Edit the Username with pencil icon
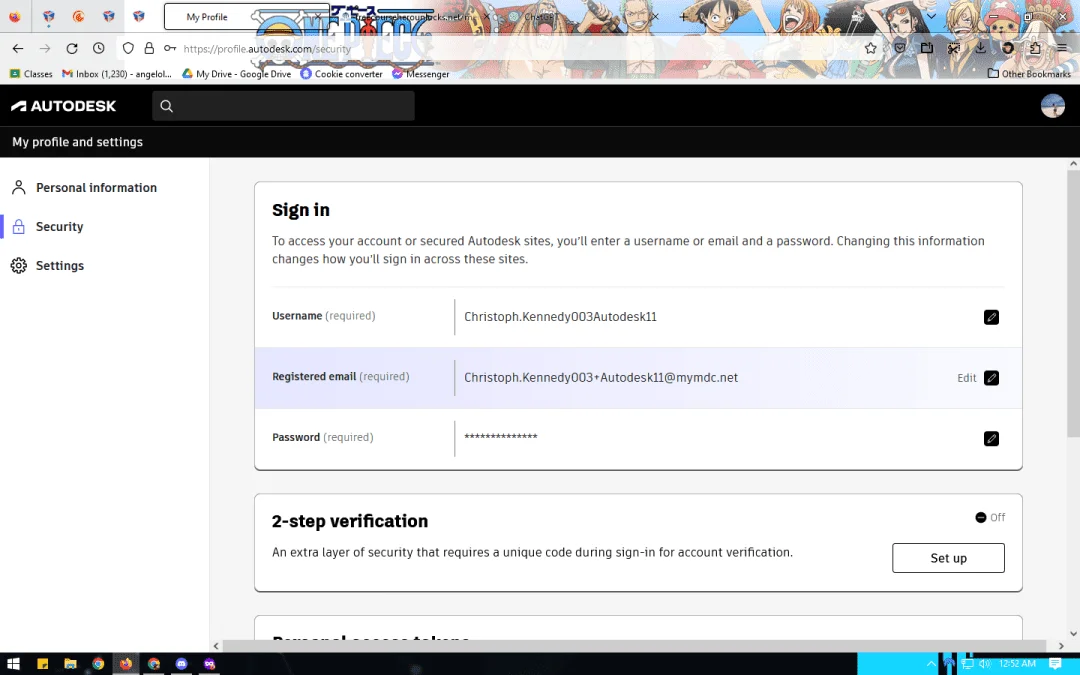The height and width of the screenshot is (675, 1080). [x=991, y=317]
